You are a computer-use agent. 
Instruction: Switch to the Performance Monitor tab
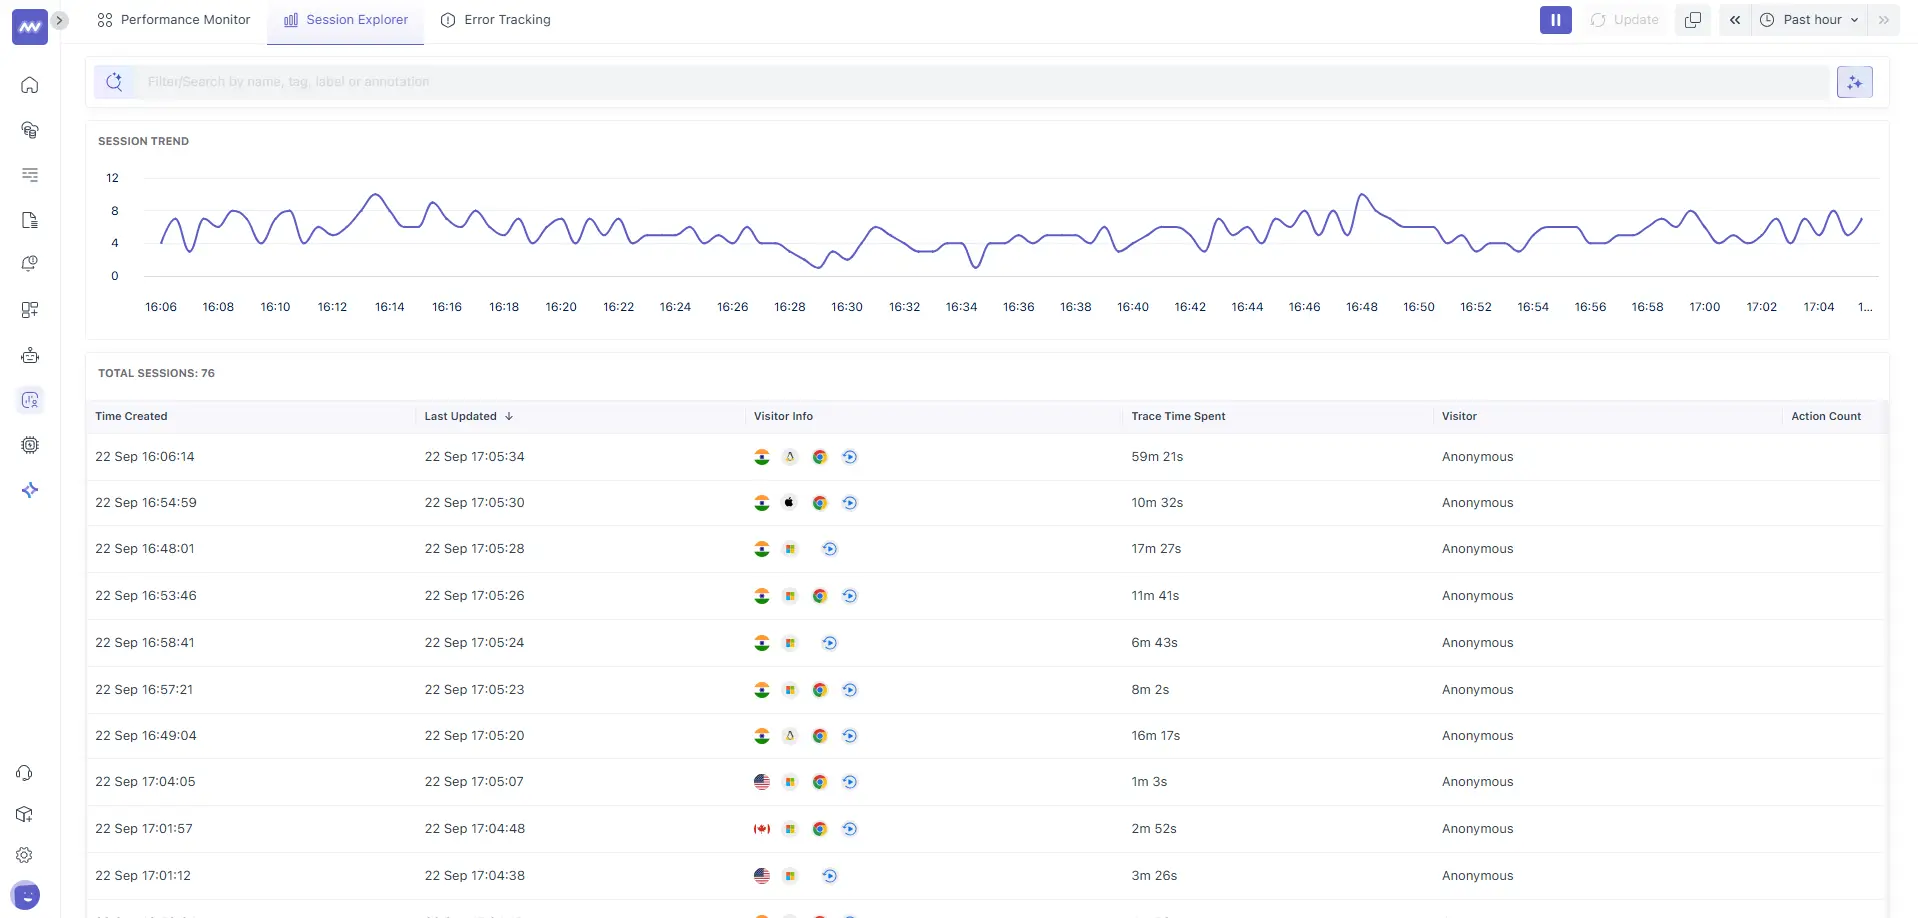coord(183,19)
